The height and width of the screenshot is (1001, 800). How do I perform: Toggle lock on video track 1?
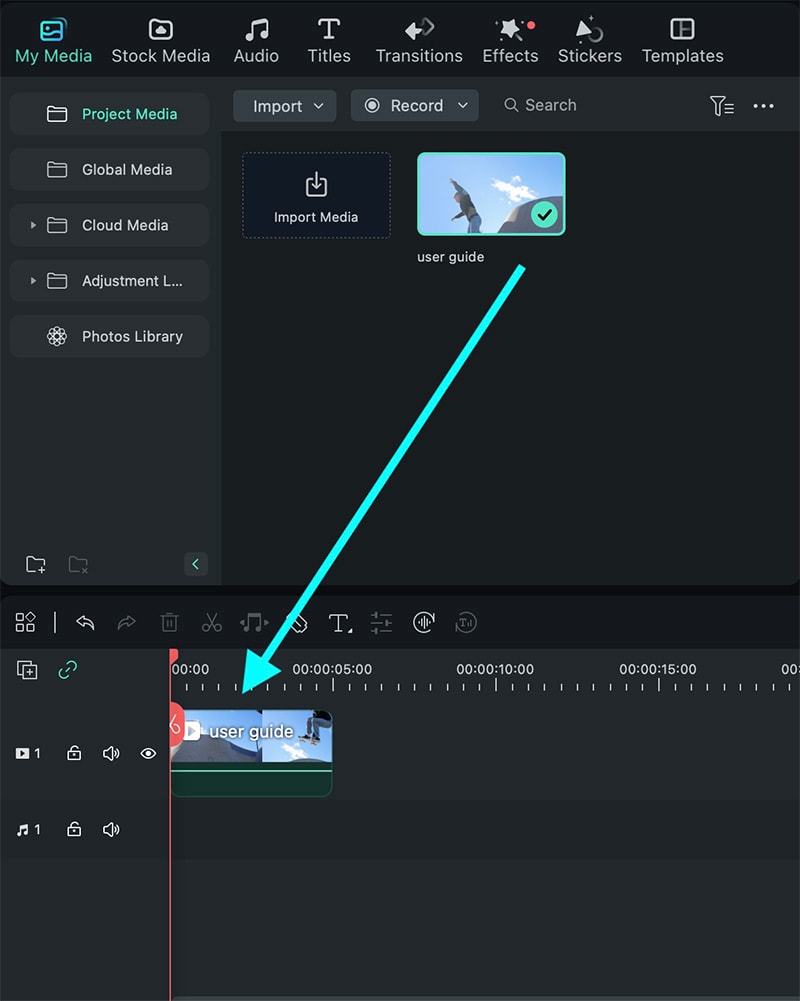point(74,753)
